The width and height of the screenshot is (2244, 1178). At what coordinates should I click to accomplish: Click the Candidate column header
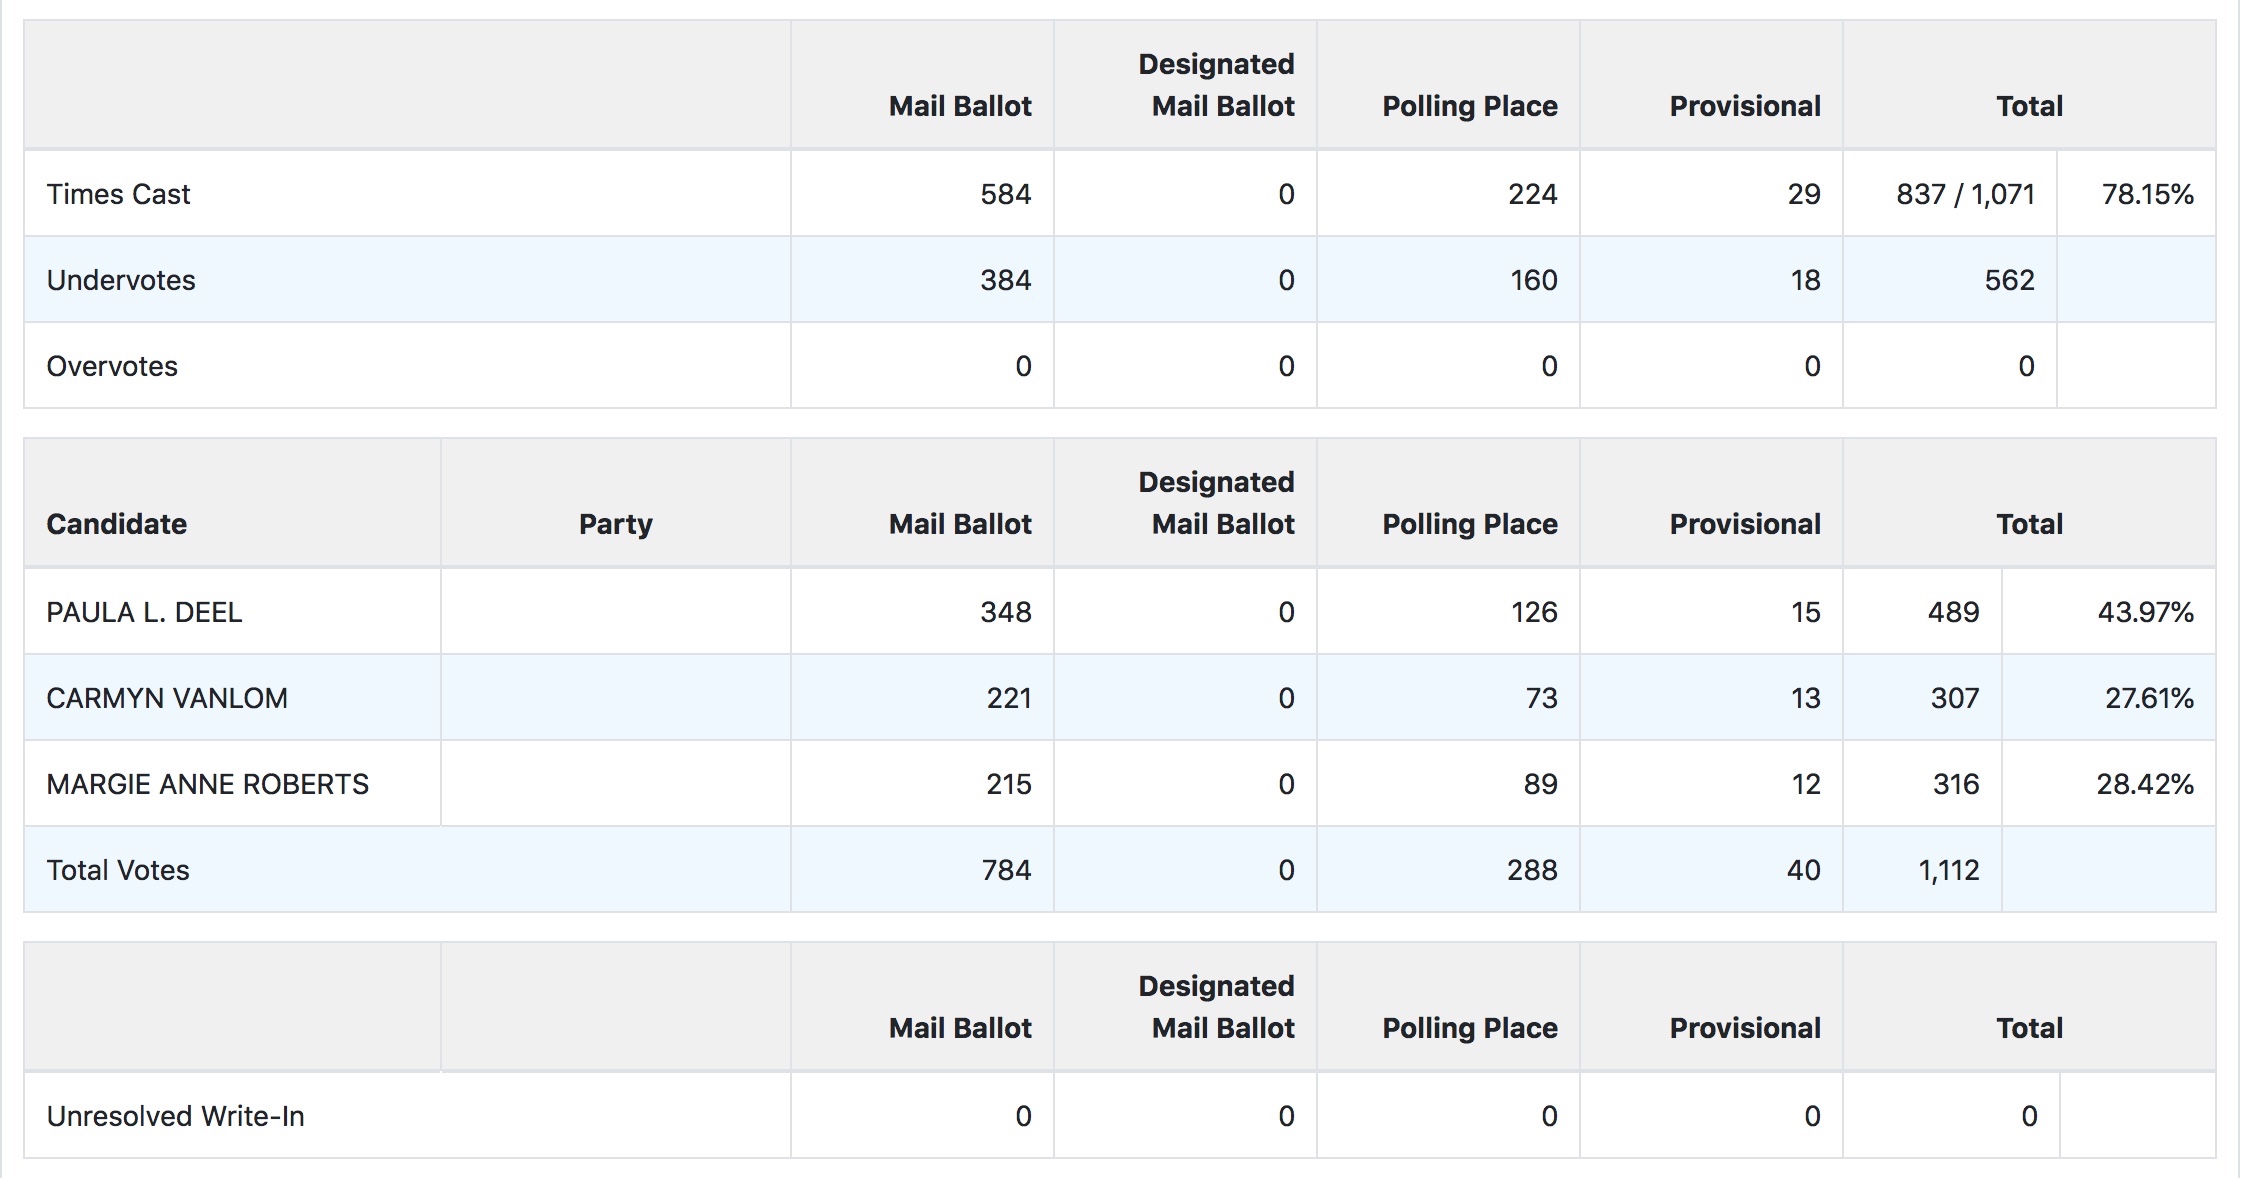point(116,524)
